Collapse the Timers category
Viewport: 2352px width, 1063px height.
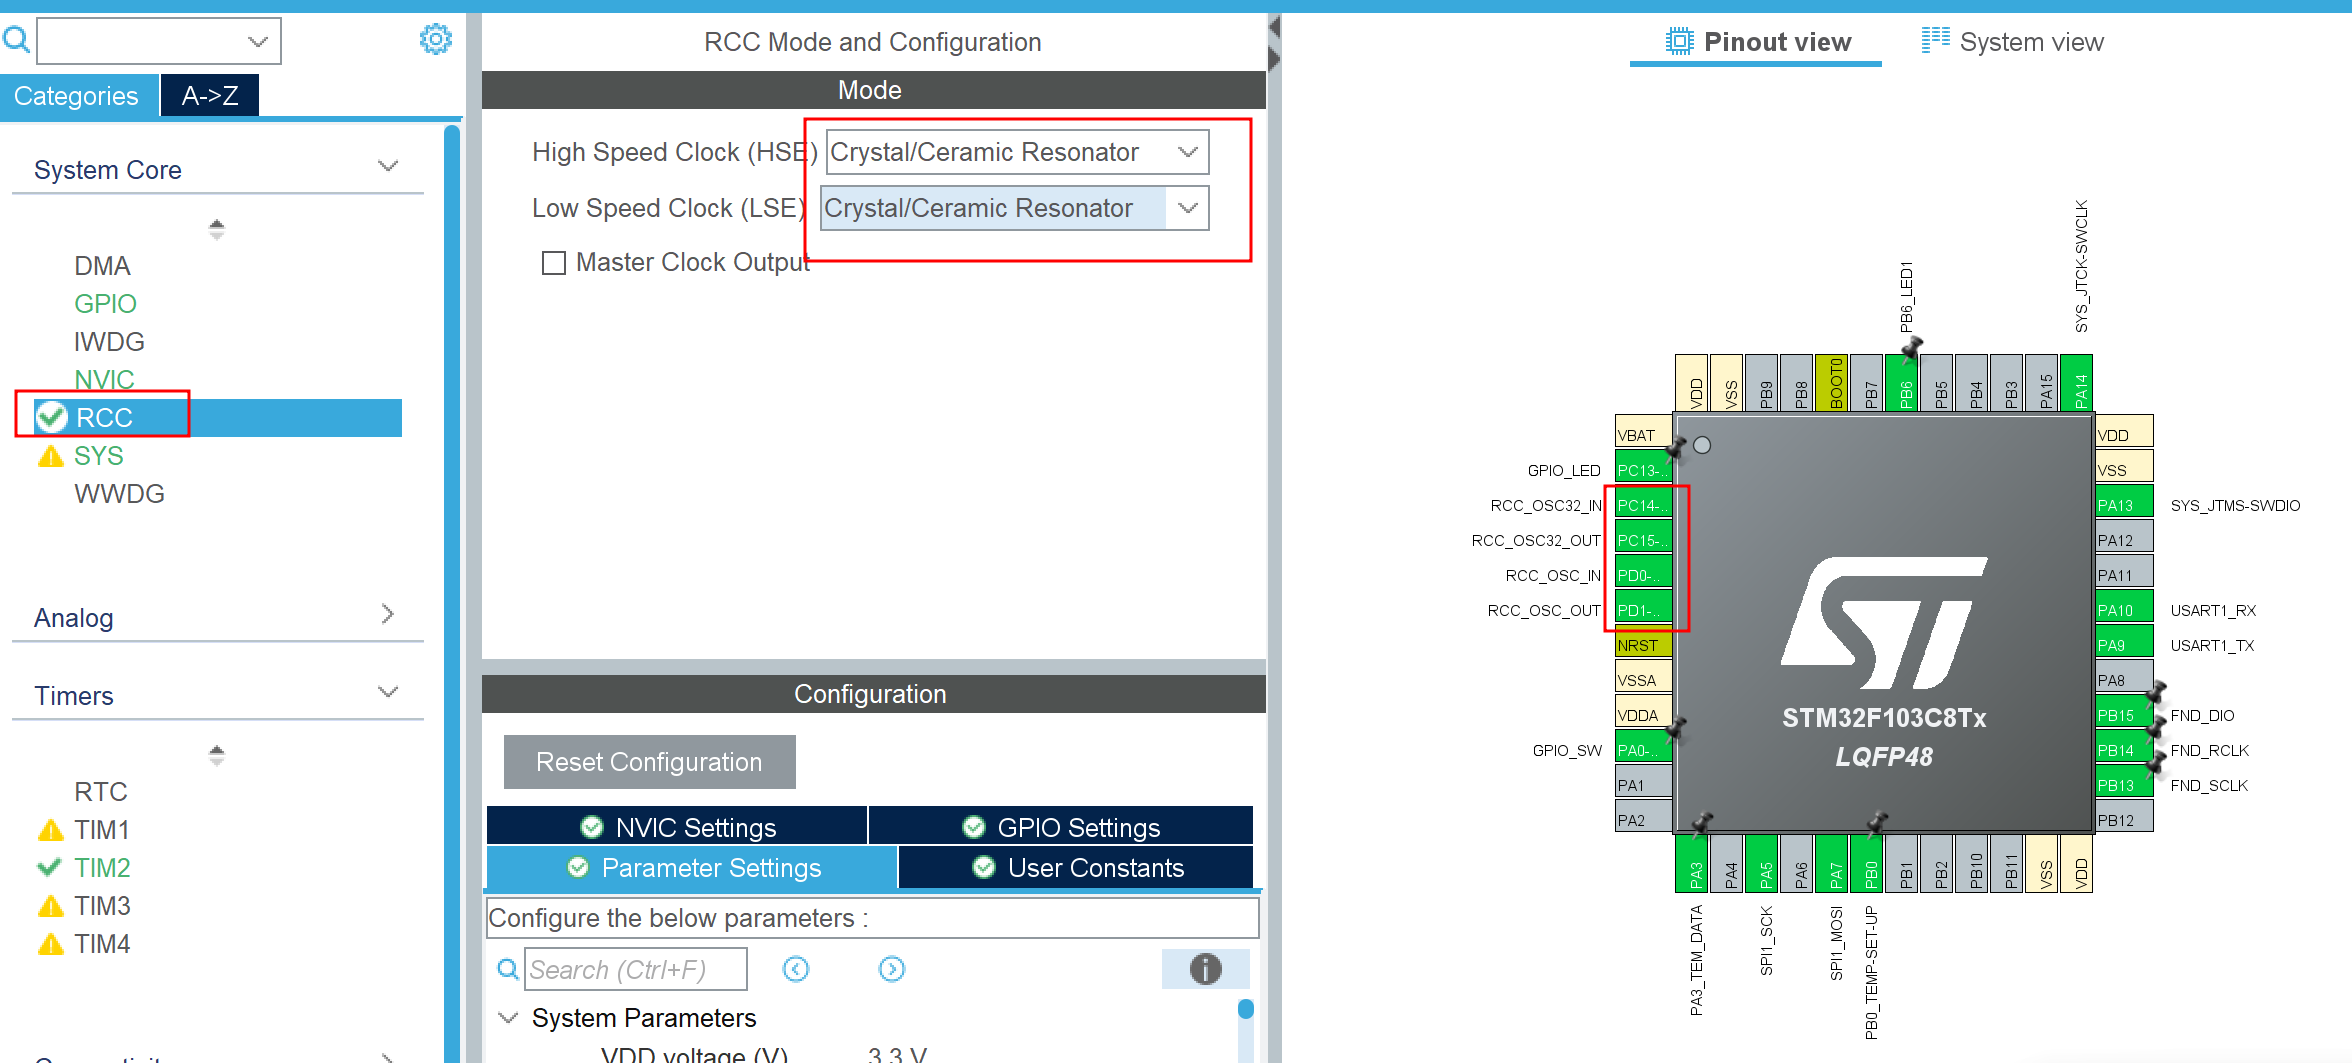point(388,692)
